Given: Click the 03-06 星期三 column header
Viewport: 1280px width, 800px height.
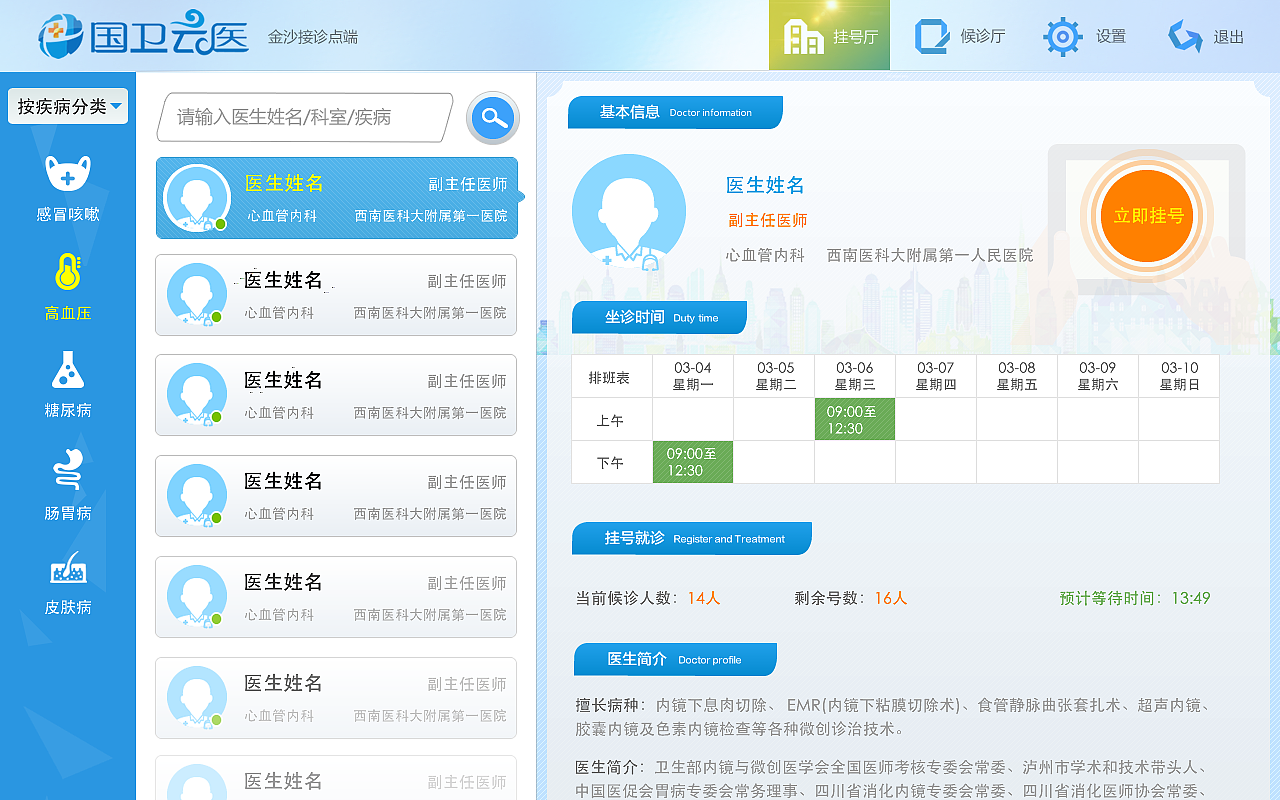Looking at the screenshot, I should click(854, 376).
